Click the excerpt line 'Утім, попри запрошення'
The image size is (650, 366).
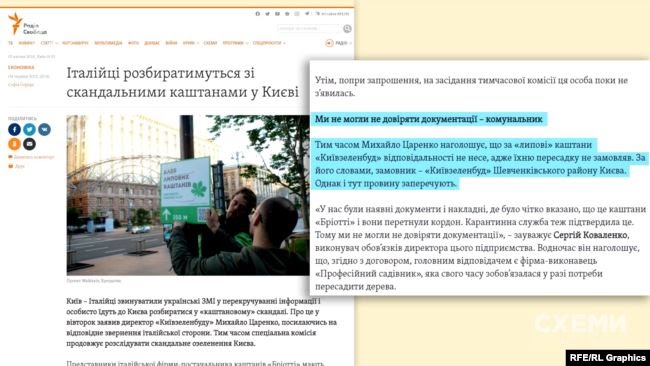tap(471, 87)
